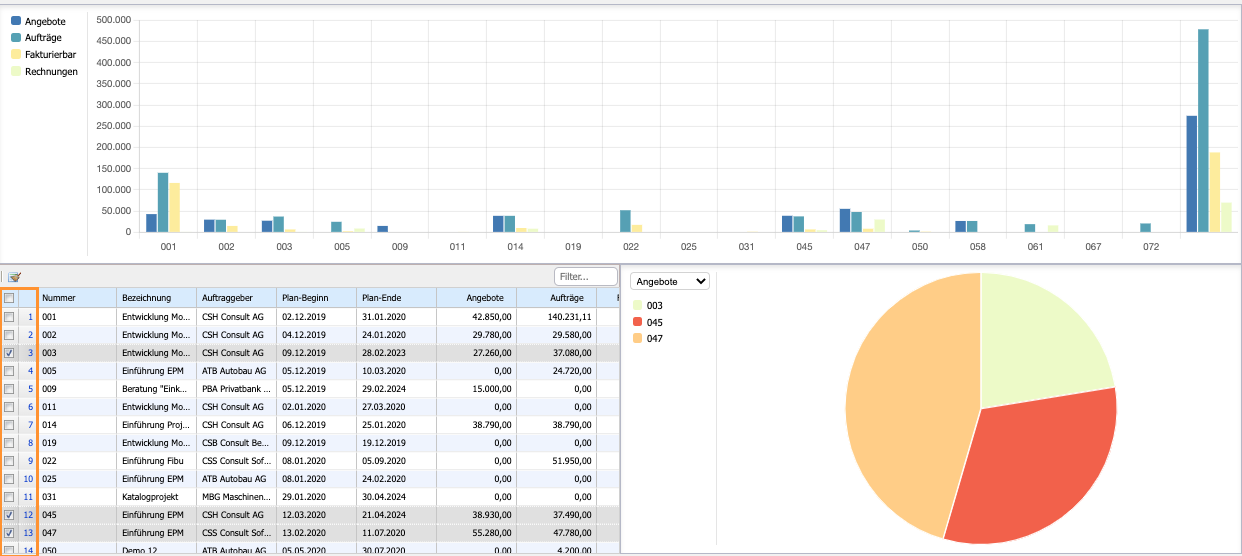
Task: Uncheck the checkbox for project 003
Action: pos(9,353)
